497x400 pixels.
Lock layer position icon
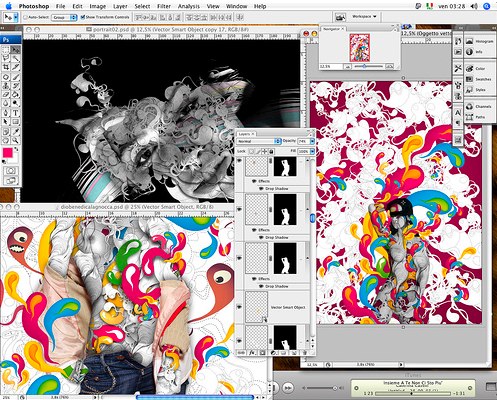(x=265, y=152)
